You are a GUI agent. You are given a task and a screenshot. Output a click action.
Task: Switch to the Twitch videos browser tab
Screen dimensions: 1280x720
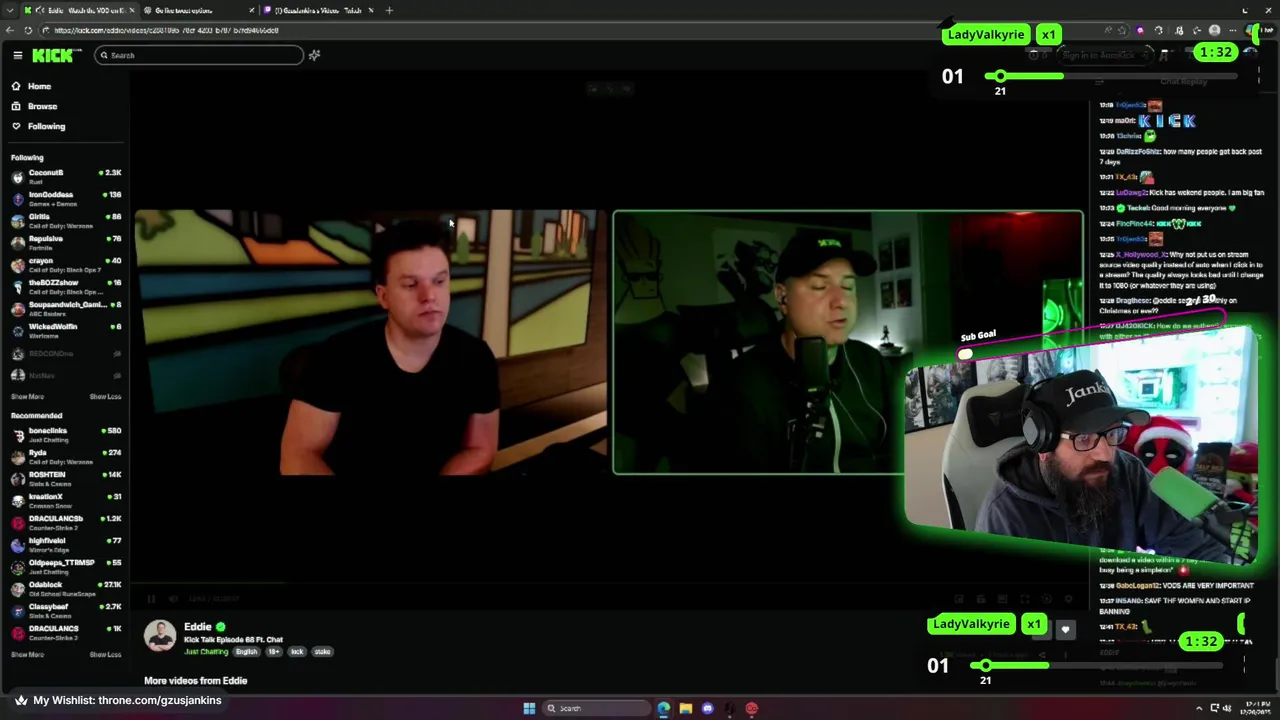318,10
